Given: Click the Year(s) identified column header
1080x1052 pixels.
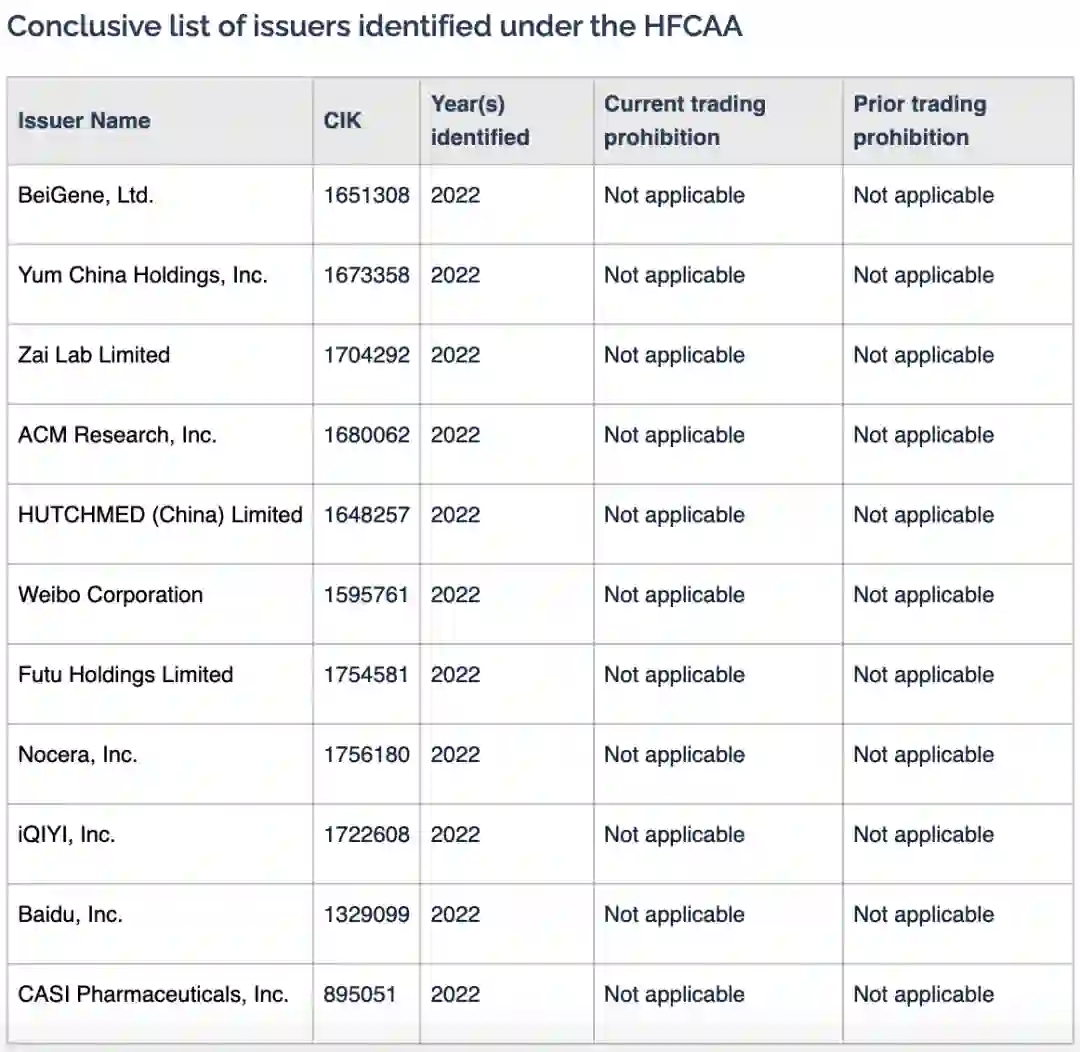Looking at the screenshot, I should [x=480, y=121].
